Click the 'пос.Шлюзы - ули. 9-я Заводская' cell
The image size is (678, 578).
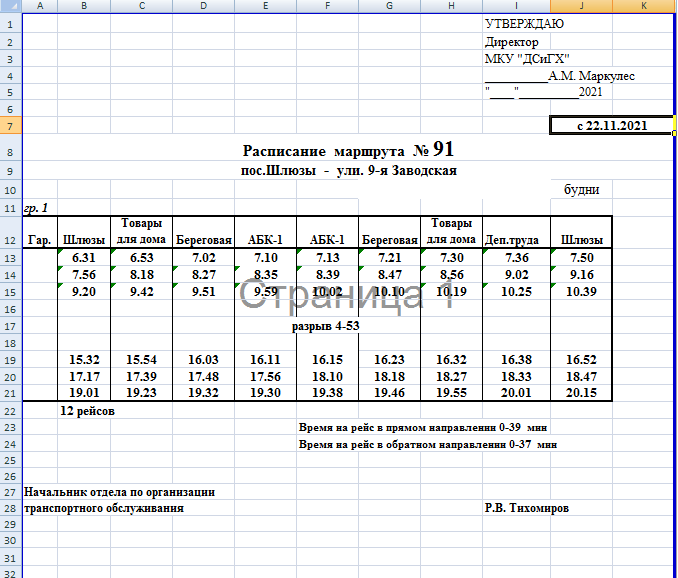[x=349, y=171]
